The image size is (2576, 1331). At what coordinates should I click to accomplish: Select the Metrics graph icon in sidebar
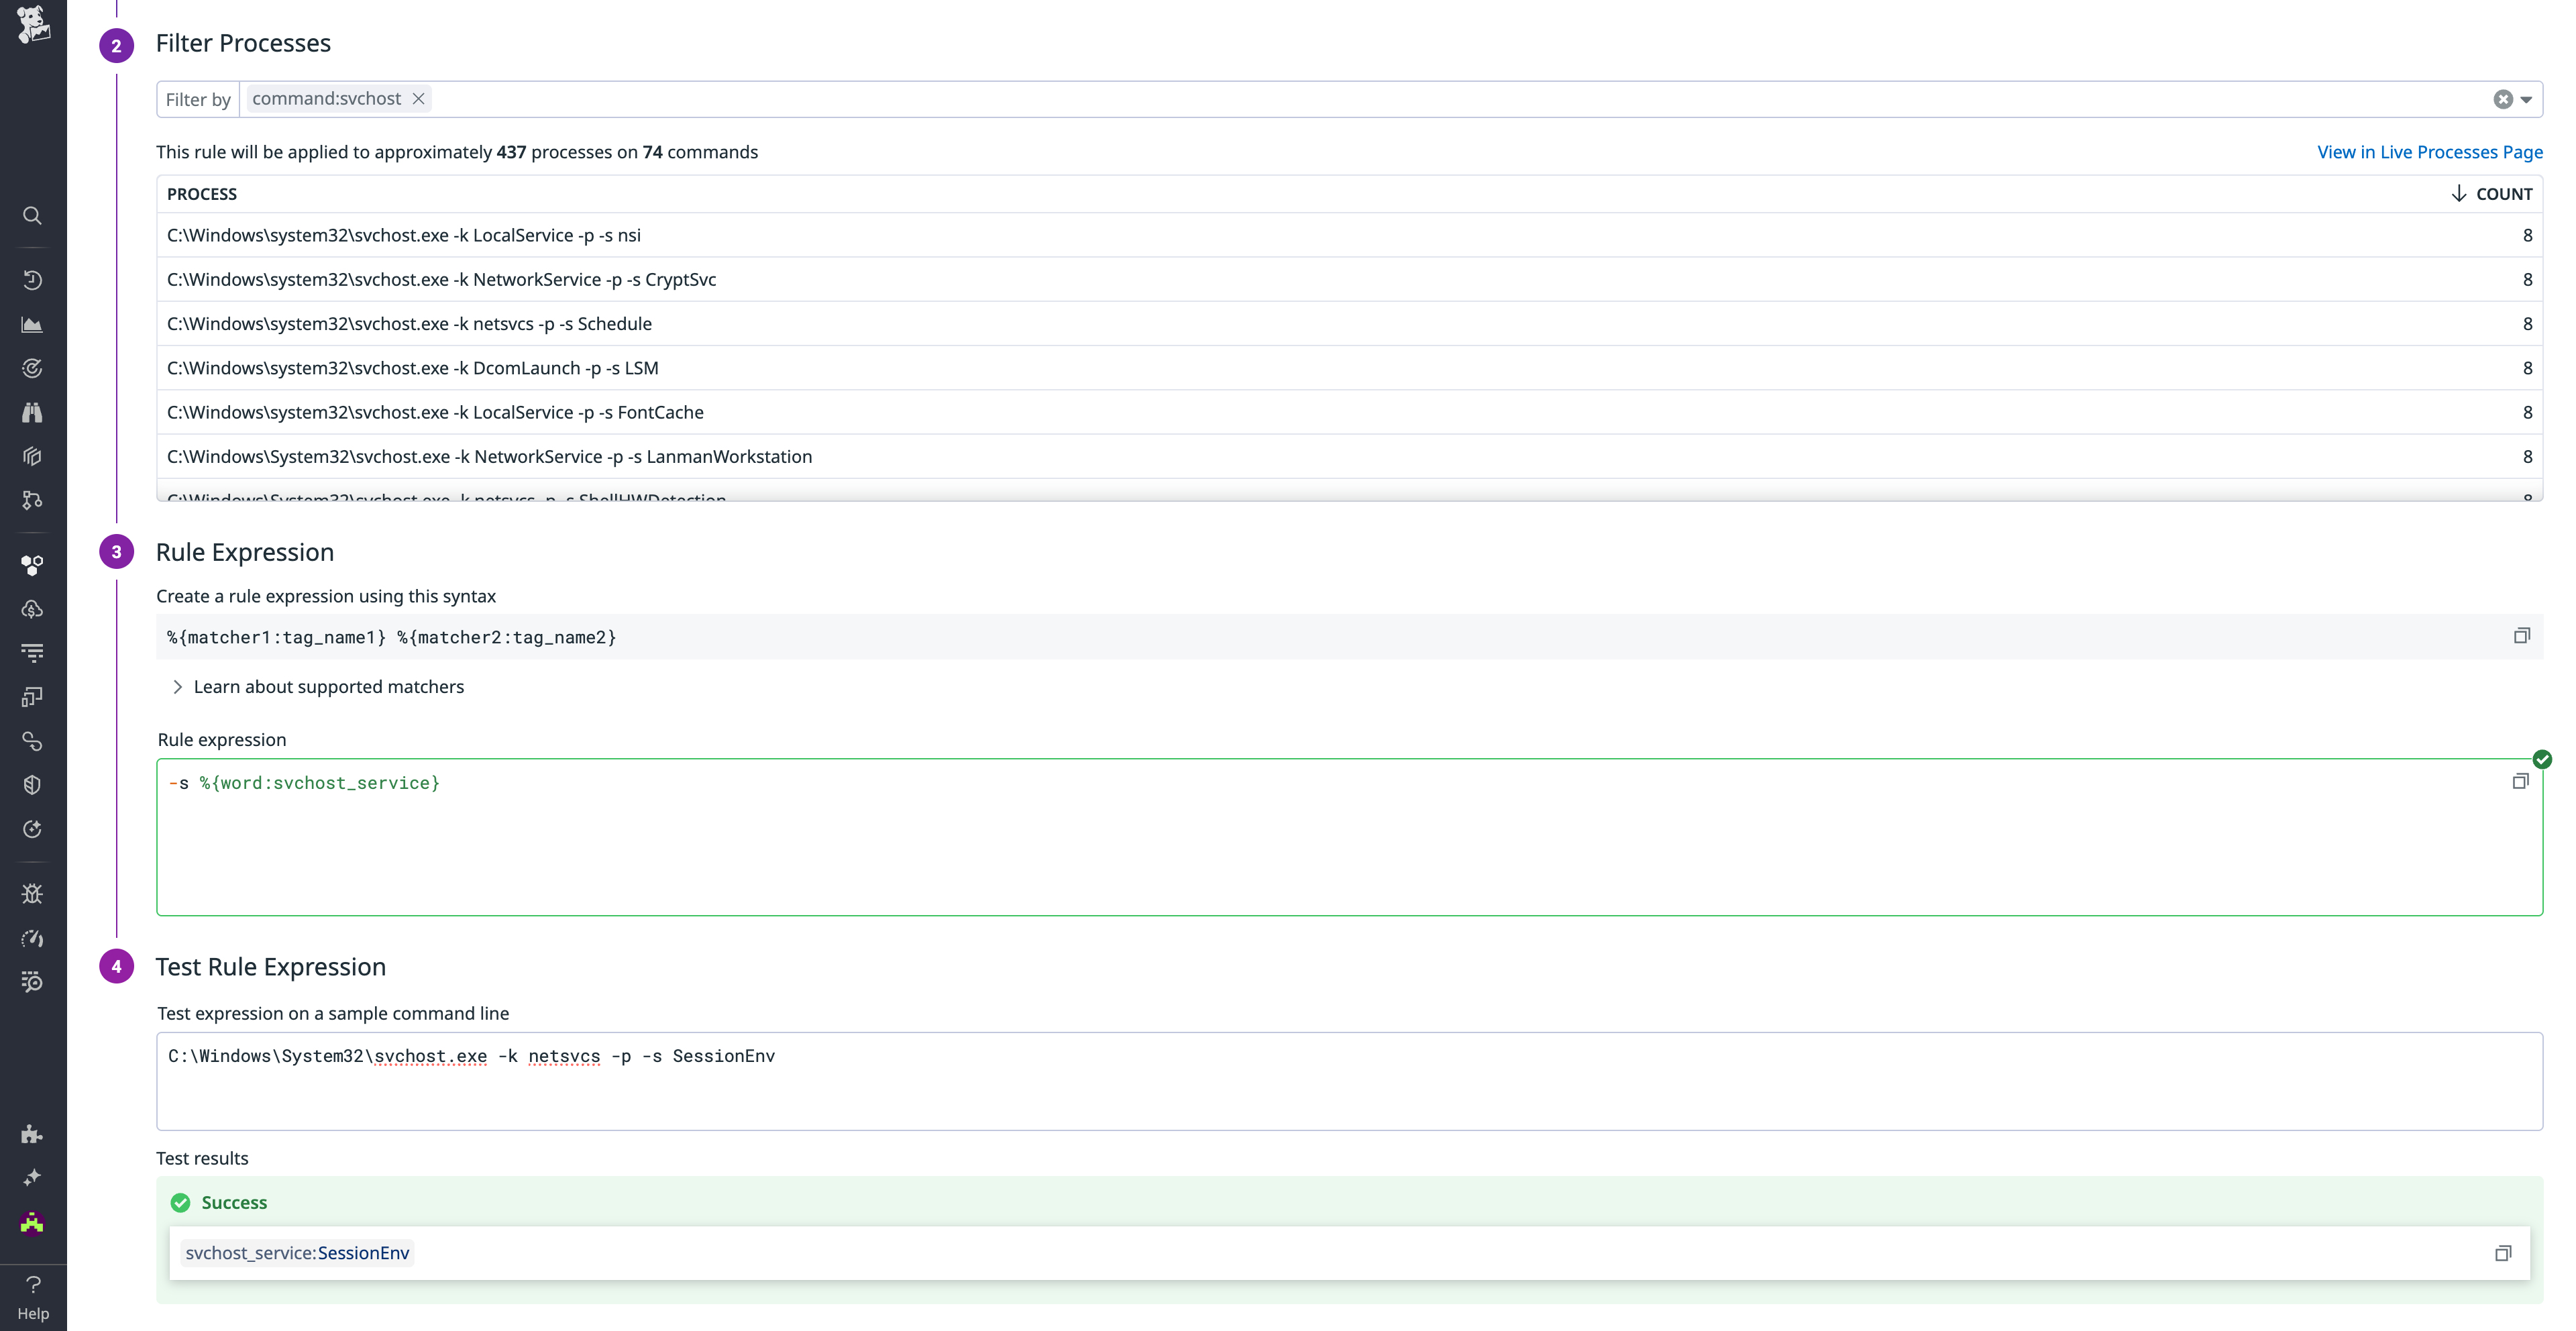click(x=32, y=324)
